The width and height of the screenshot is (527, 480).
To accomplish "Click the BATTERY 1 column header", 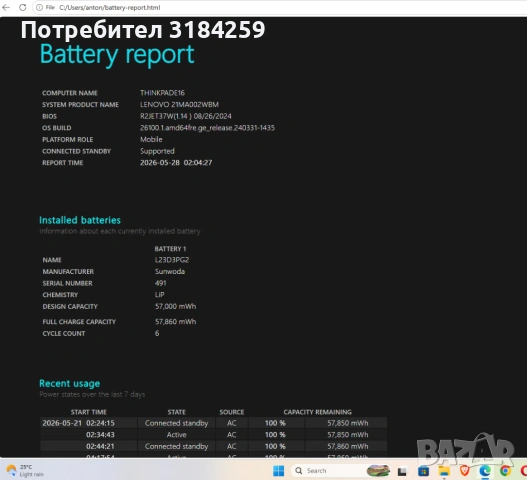I will (170, 249).
